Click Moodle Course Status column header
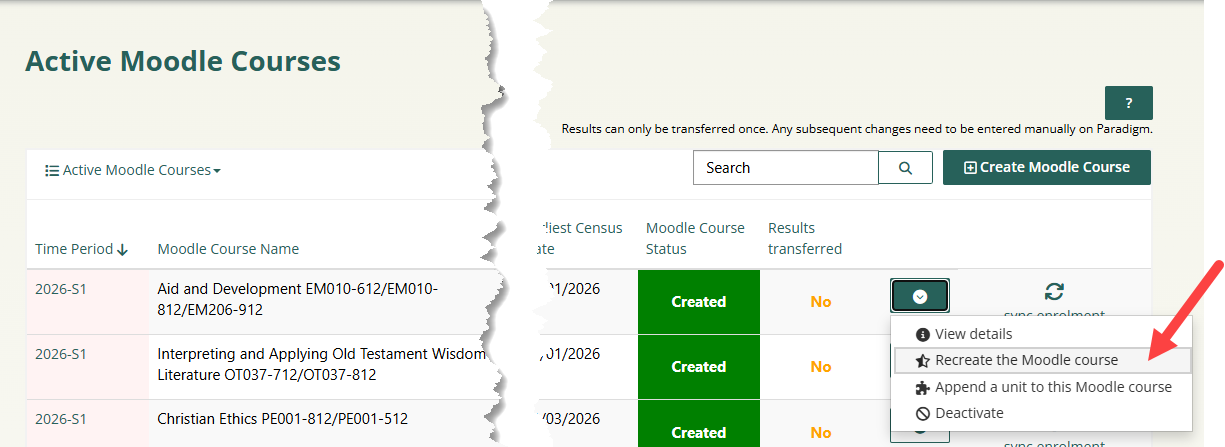The width and height of the screenshot is (1225, 447). point(695,238)
